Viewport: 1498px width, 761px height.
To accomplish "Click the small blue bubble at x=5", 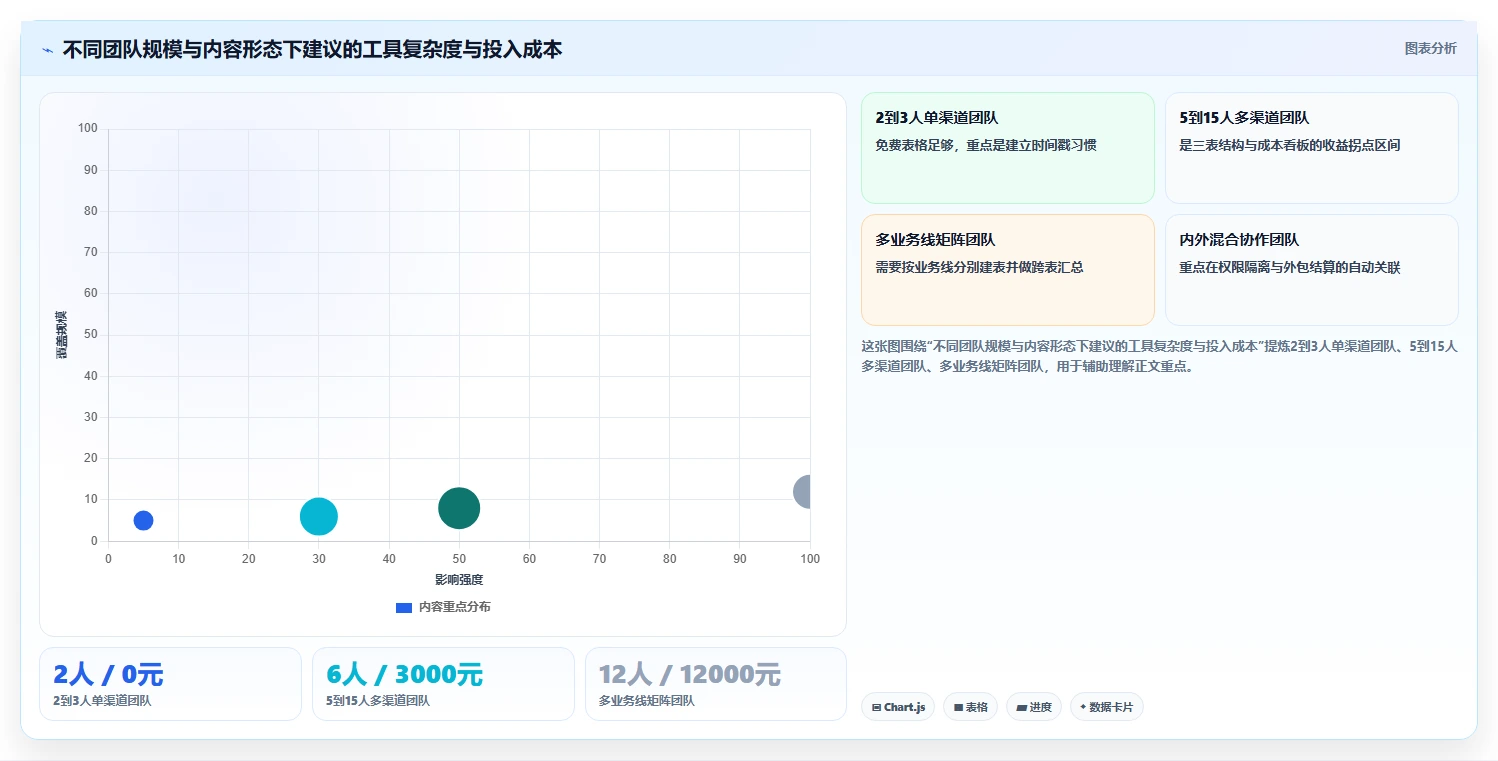I will pos(143,520).
